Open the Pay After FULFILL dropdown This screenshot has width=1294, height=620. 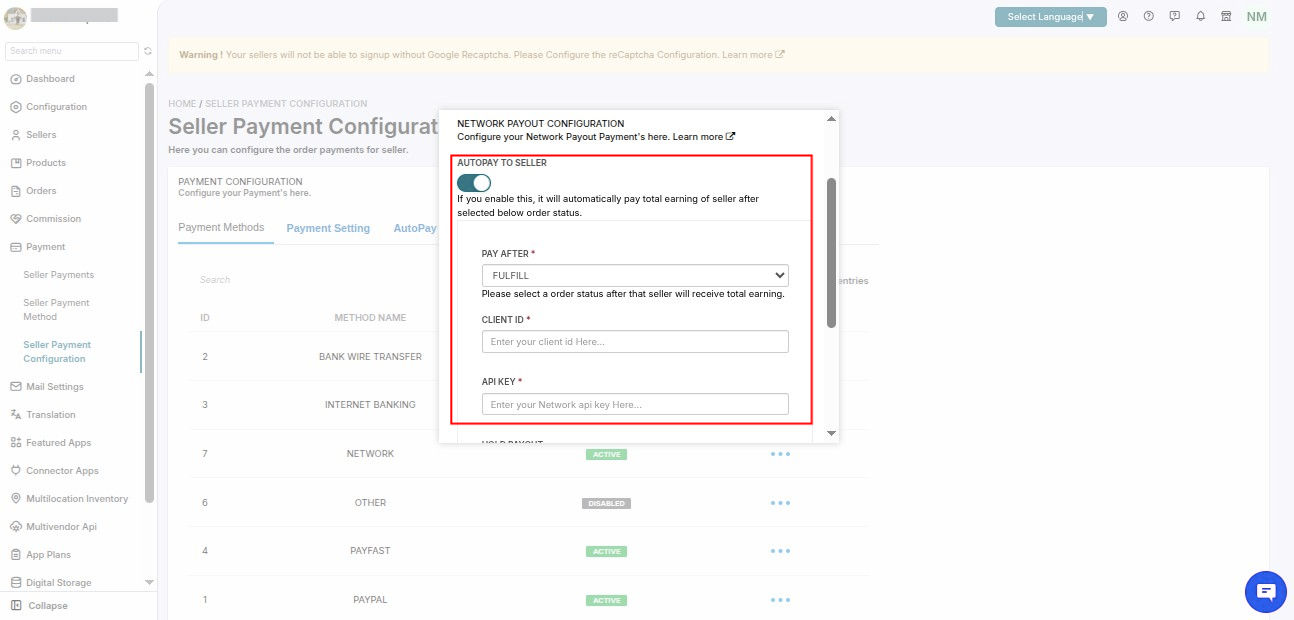635,275
